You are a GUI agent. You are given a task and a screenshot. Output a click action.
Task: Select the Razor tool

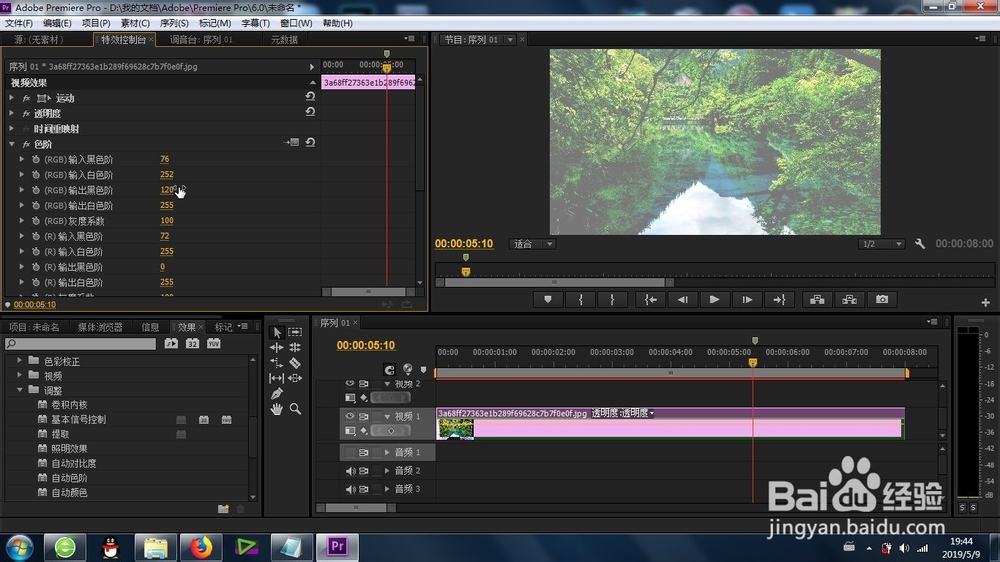295,363
